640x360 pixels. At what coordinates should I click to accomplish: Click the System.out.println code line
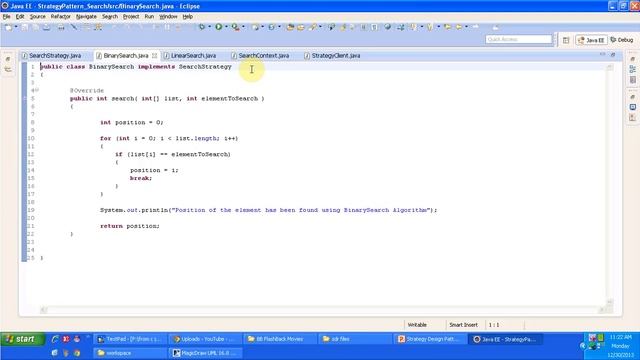268,210
